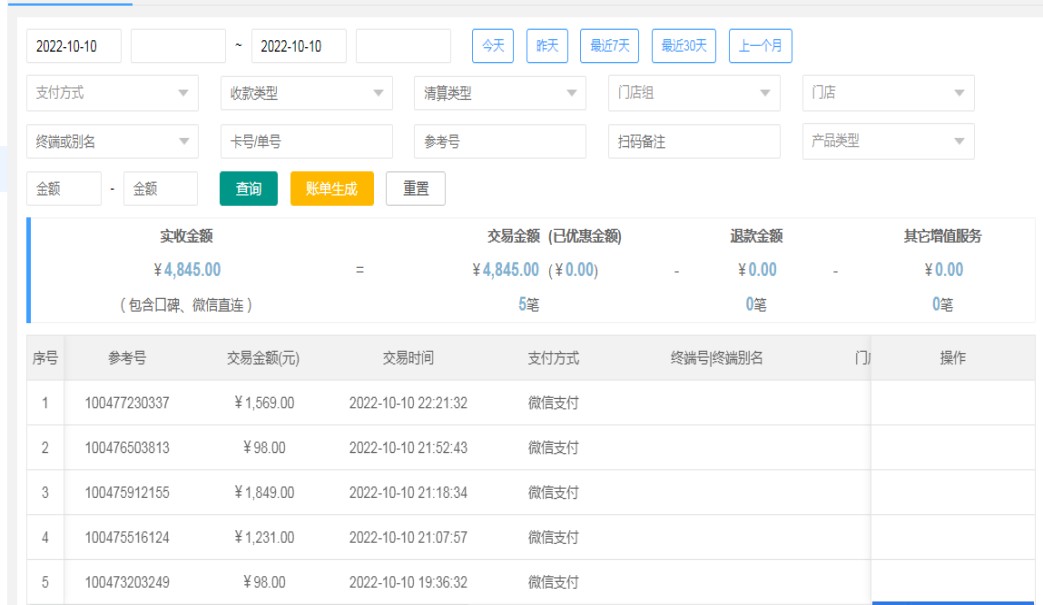Focus the 卡号/单号 input field

pos(306,142)
